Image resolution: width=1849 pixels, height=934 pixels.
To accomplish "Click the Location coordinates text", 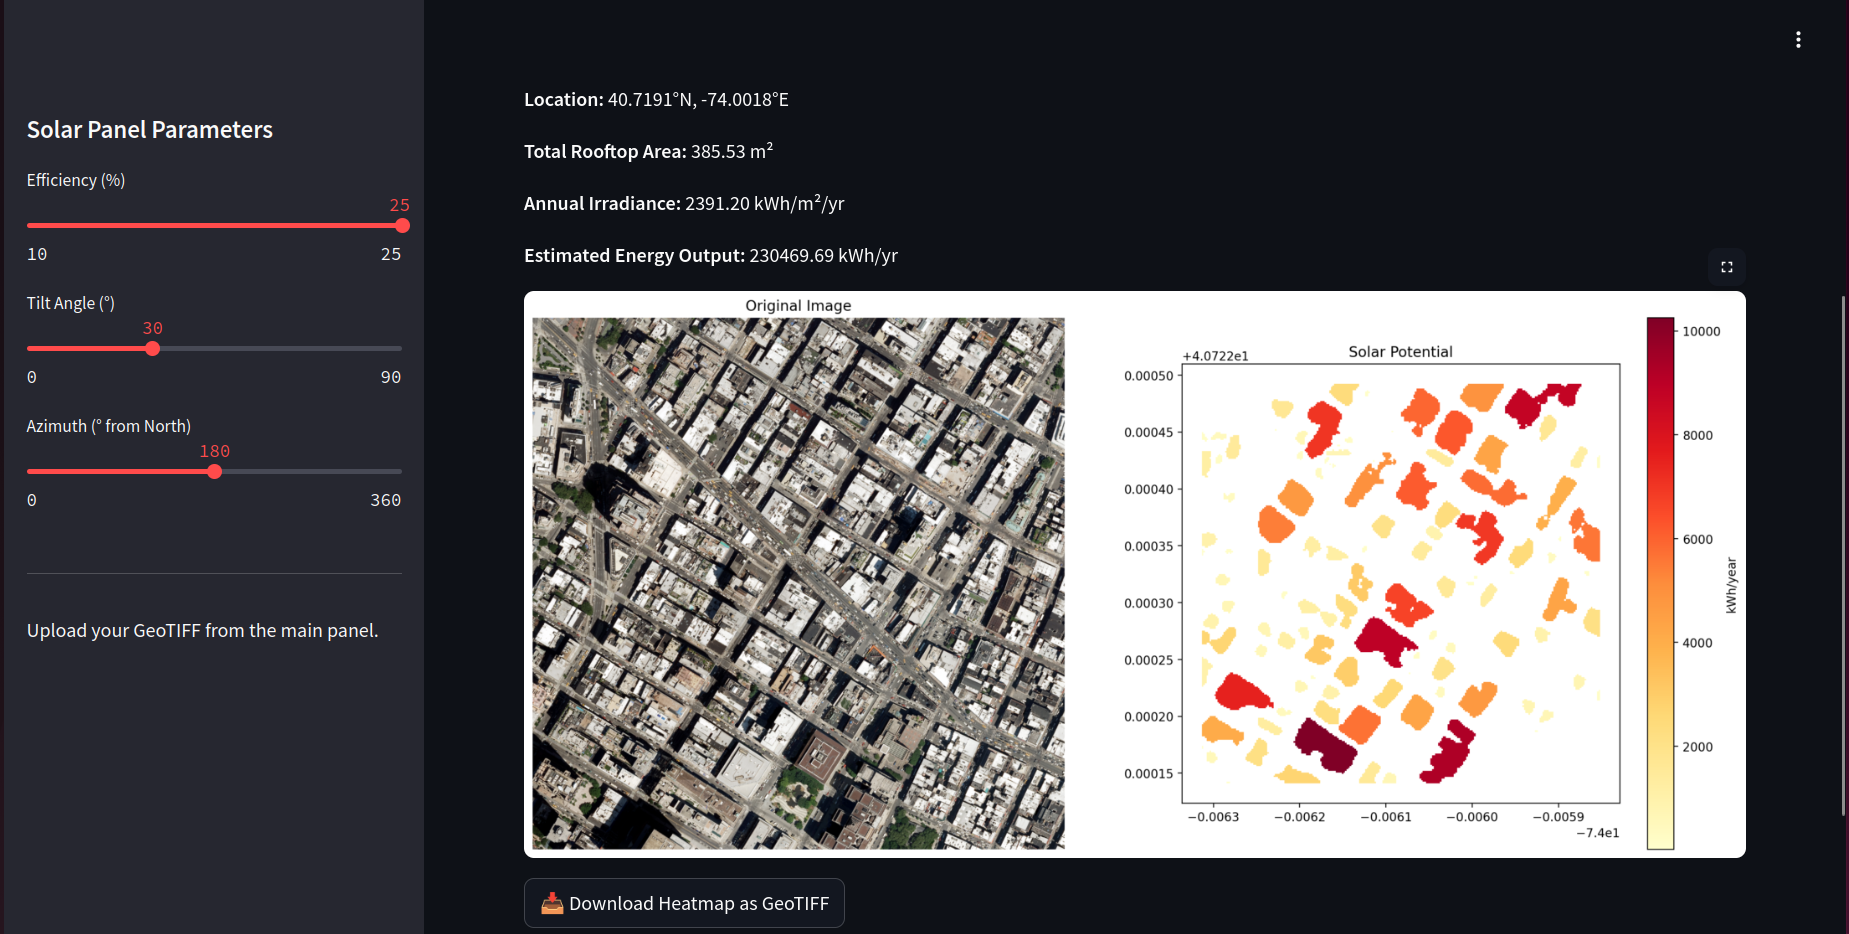I will tap(656, 99).
